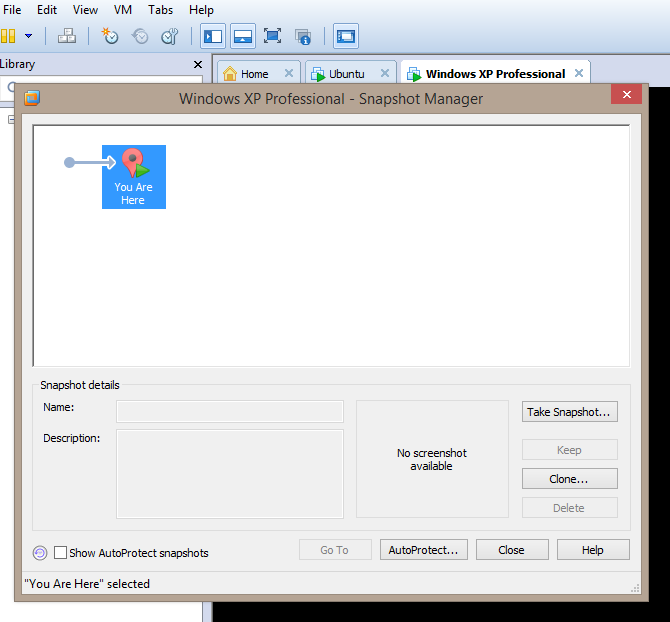Click Take Snapshot button
Viewport: 670px width, 622px height.
click(570, 412)
